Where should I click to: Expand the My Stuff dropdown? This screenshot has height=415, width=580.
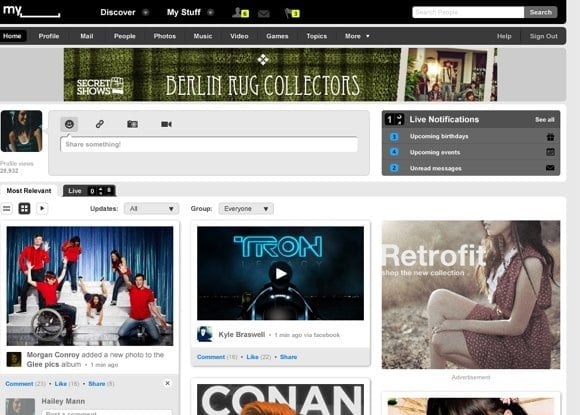coord(210,13)
